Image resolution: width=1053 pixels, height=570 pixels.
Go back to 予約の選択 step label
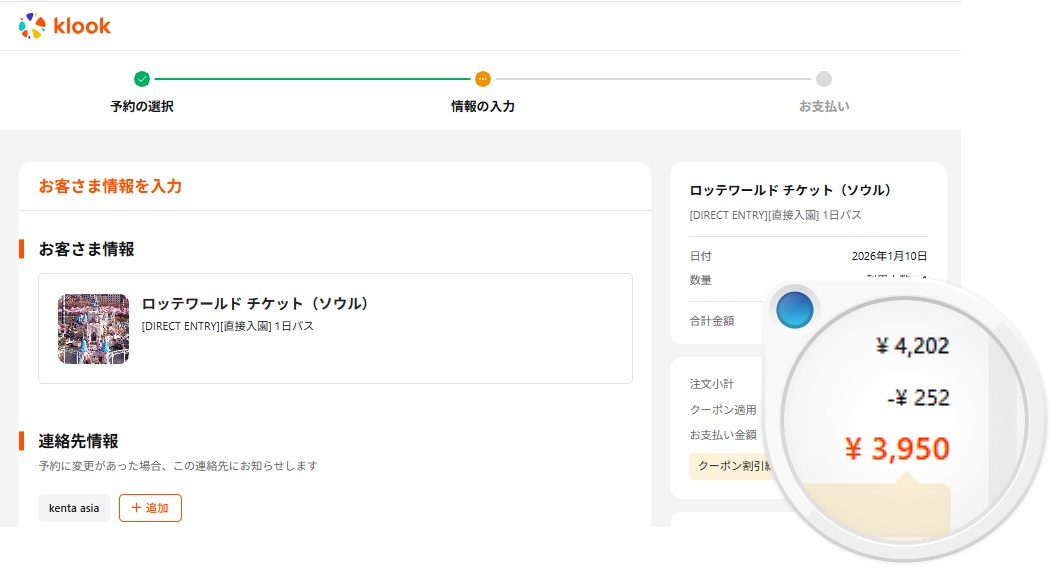click(142, 106)
